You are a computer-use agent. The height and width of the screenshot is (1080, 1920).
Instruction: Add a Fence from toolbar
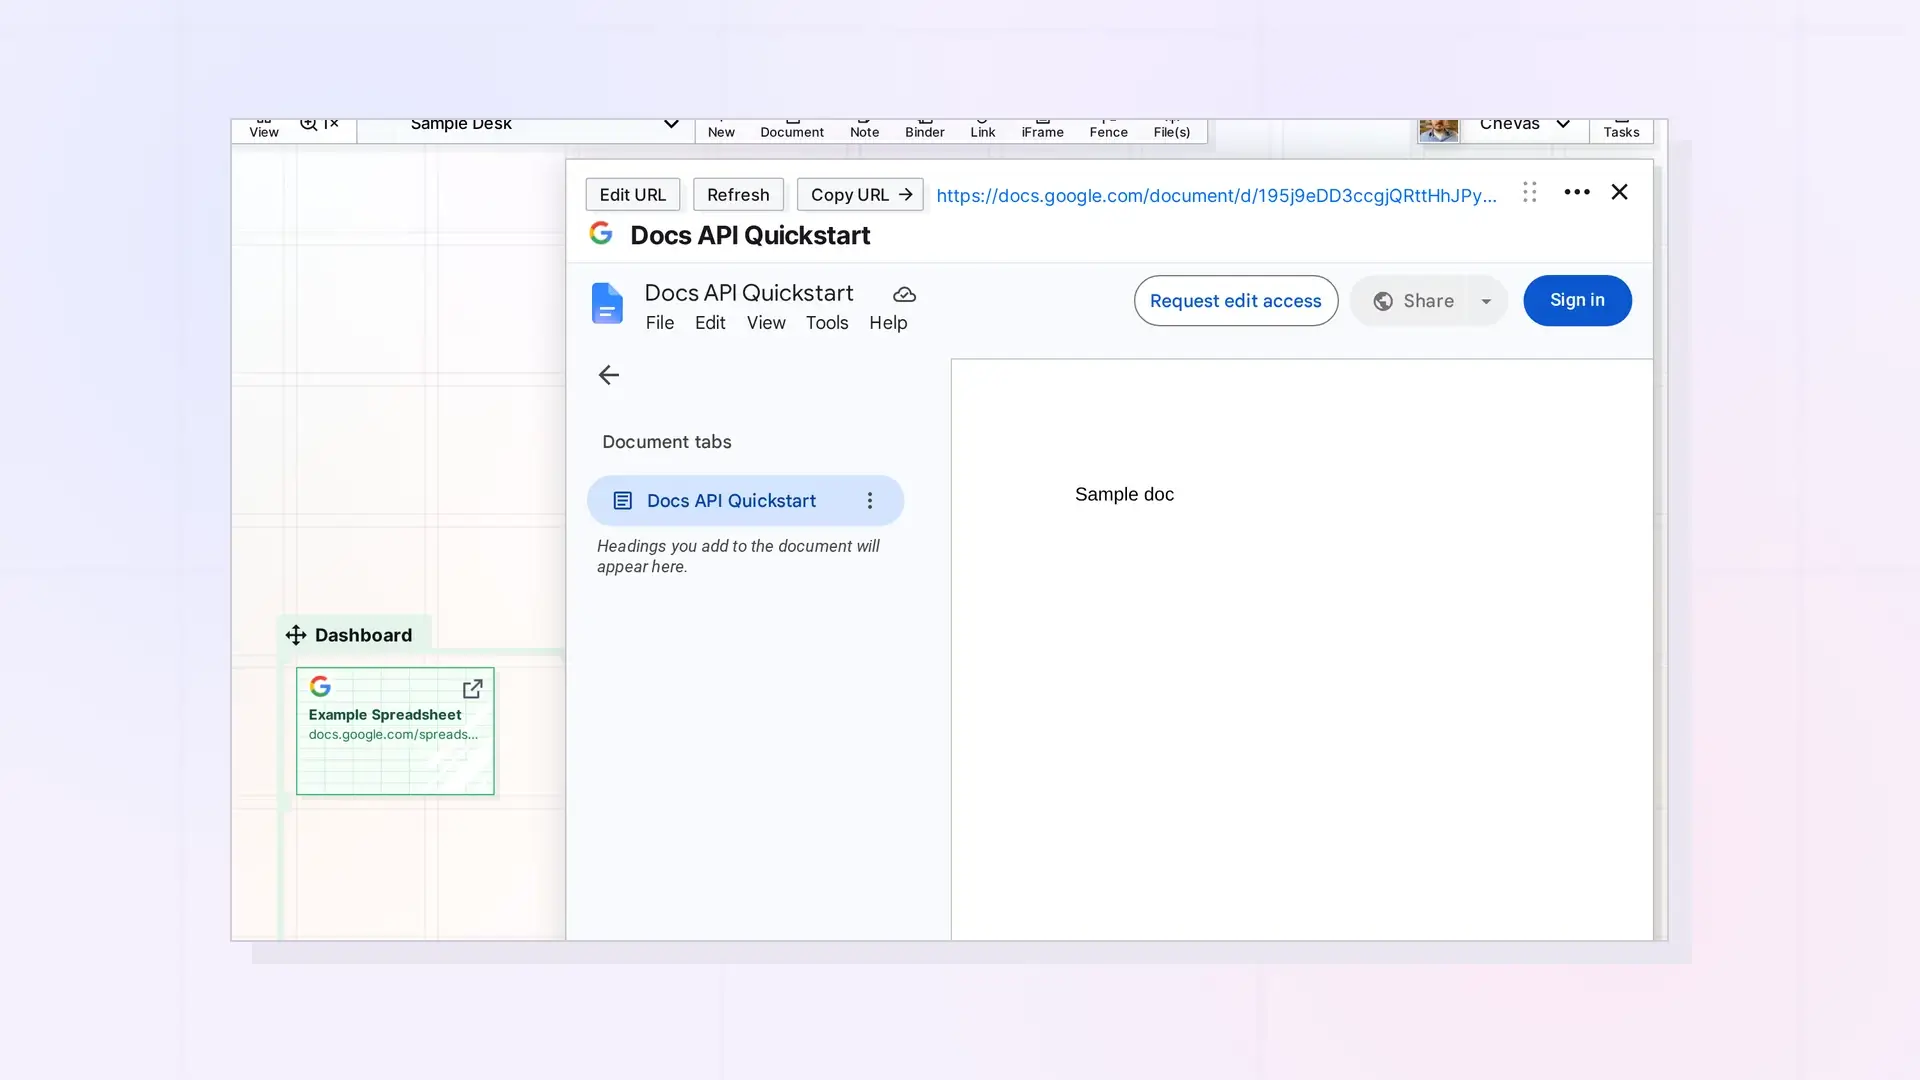tap(1108, 130)
